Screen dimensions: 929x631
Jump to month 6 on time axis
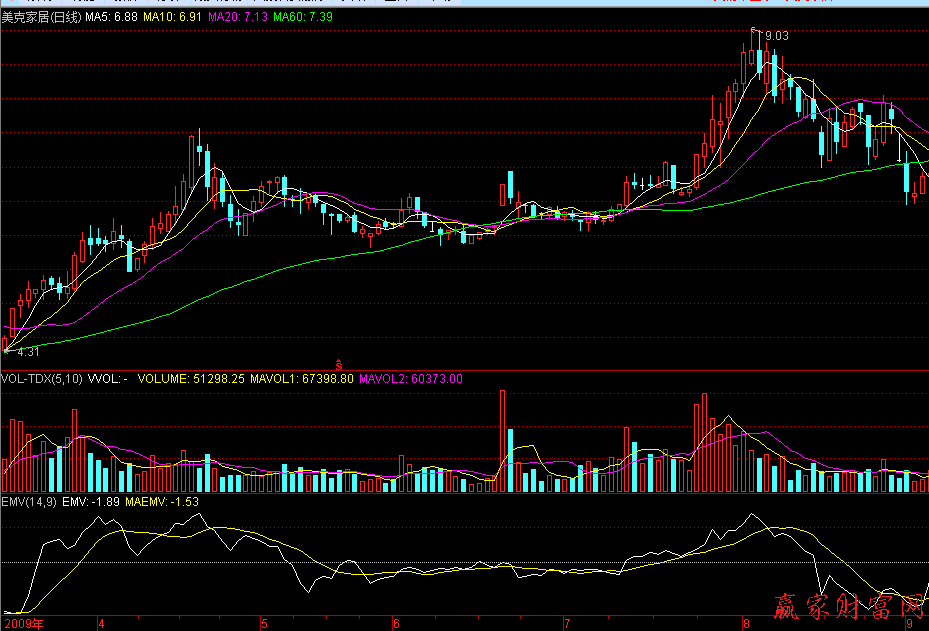click(x=396, y=623)
